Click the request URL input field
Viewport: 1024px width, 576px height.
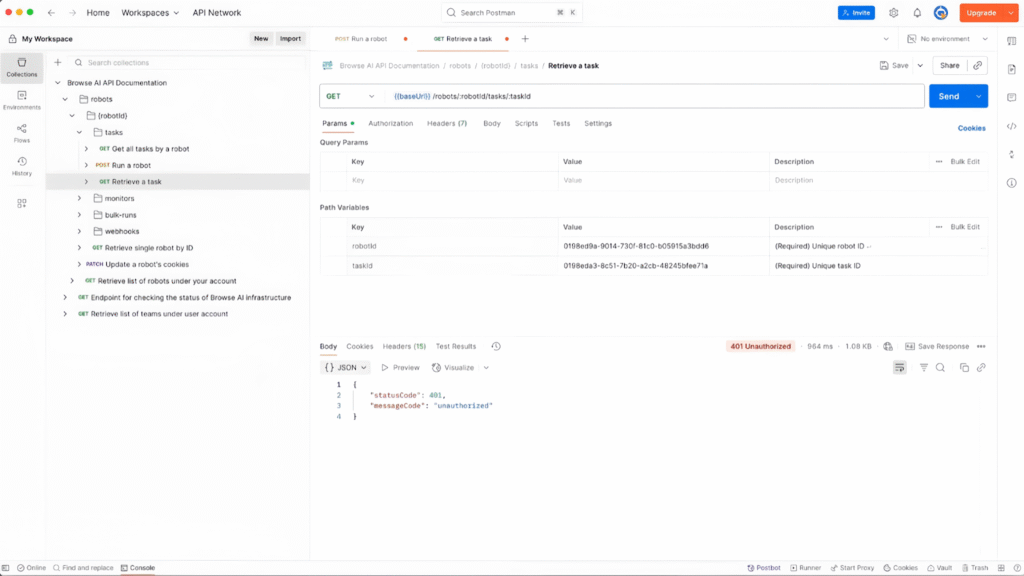click(x=650, y=96)
